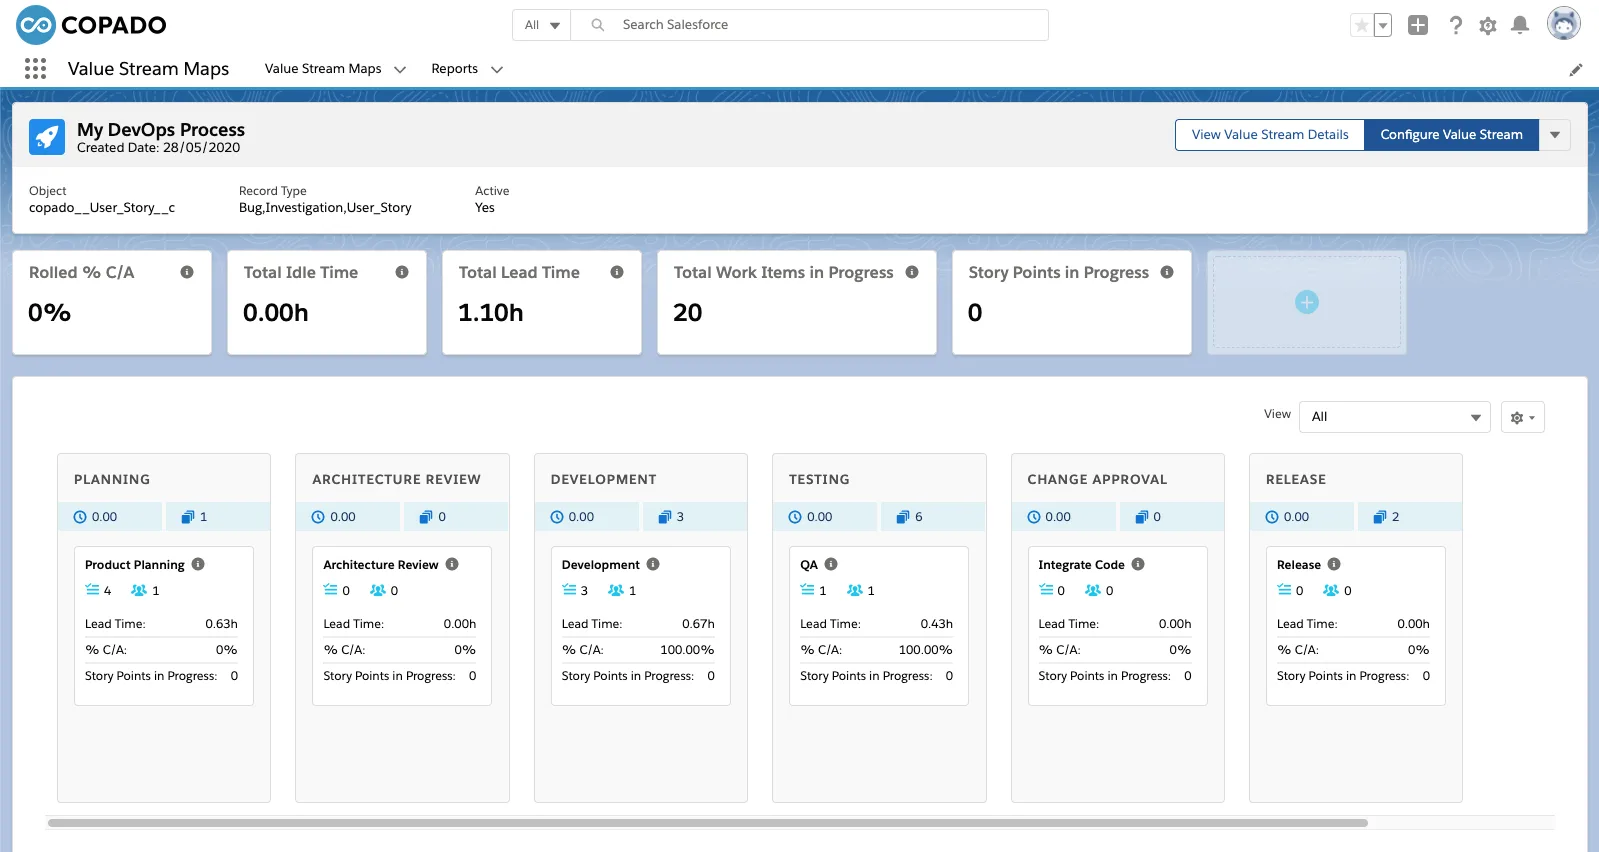
Task: Open the search scope All dropdown
Action: 542,25
